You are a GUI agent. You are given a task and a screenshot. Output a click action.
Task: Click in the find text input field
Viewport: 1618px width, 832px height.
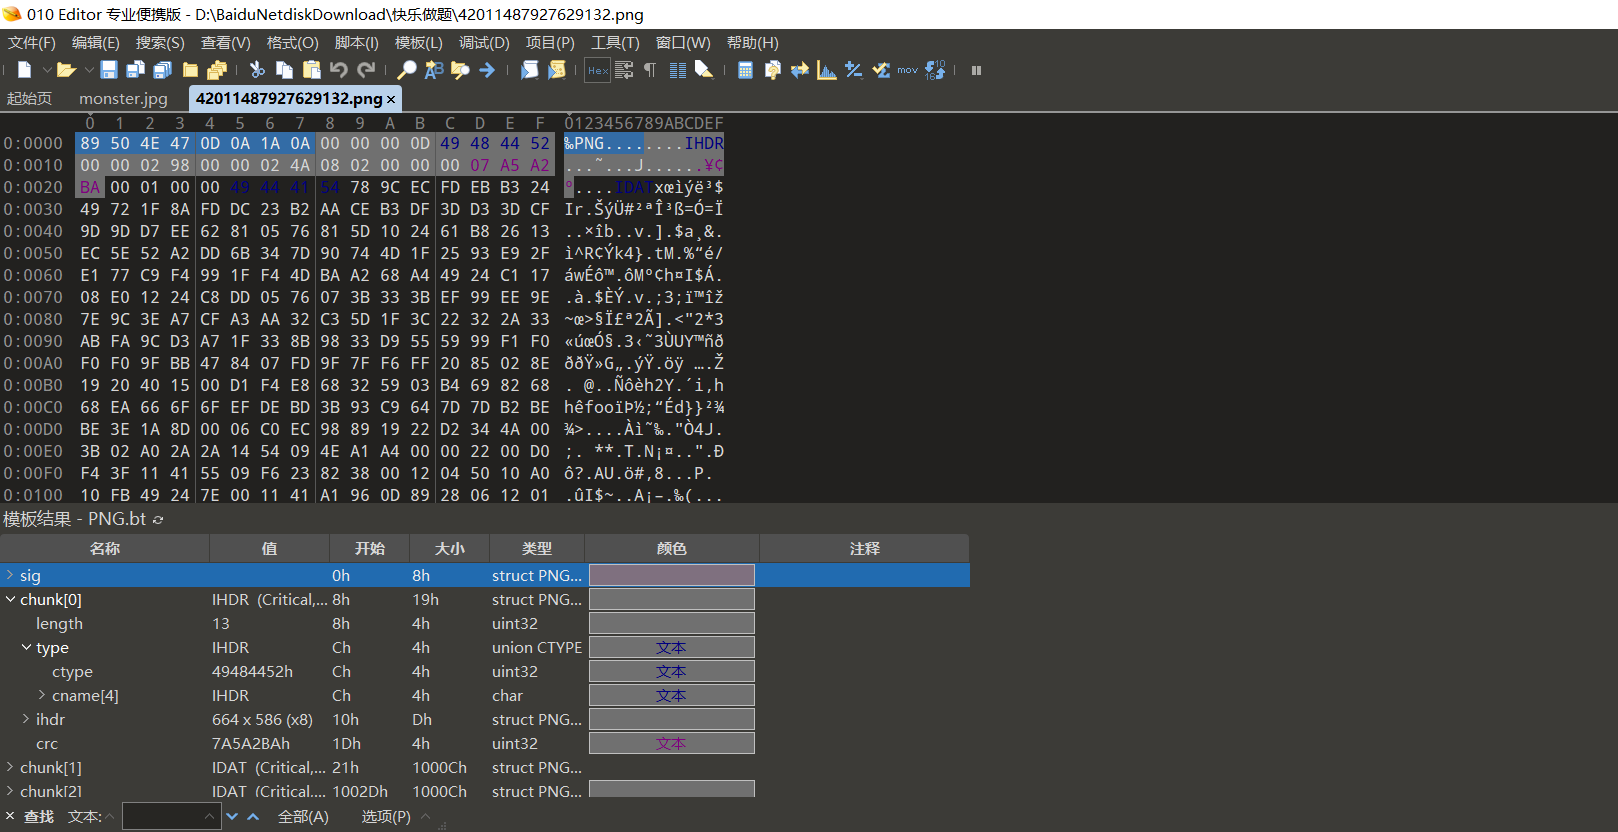[170, 817]
